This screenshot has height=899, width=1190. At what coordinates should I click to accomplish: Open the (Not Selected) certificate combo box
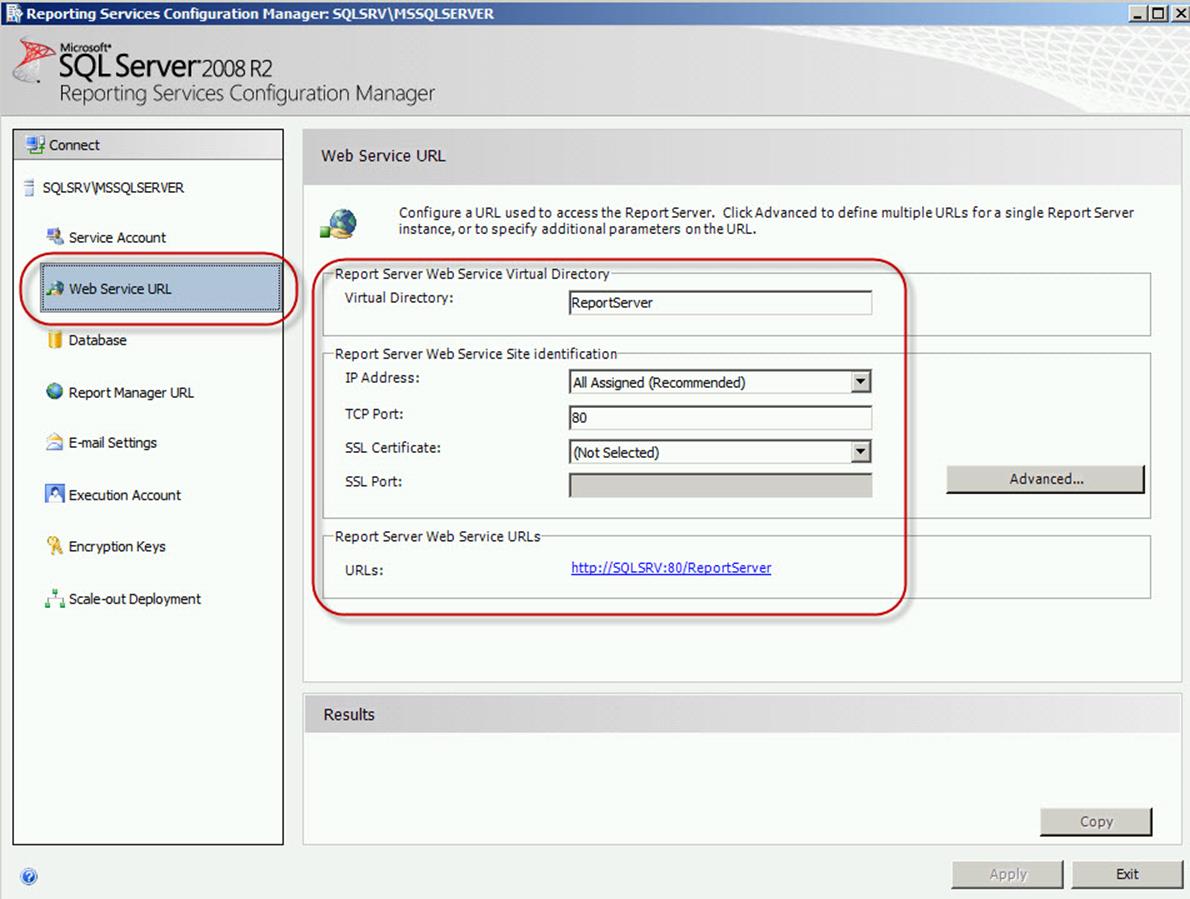[x=720, y=451]
